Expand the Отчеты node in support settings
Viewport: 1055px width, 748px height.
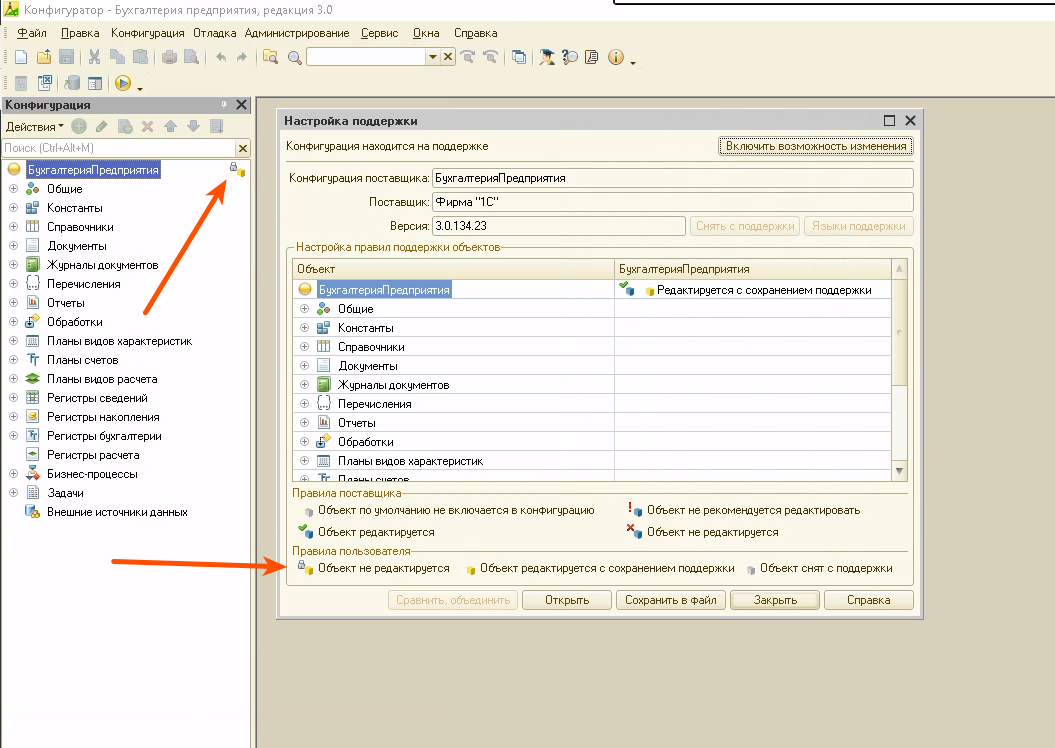coord(304,422)
